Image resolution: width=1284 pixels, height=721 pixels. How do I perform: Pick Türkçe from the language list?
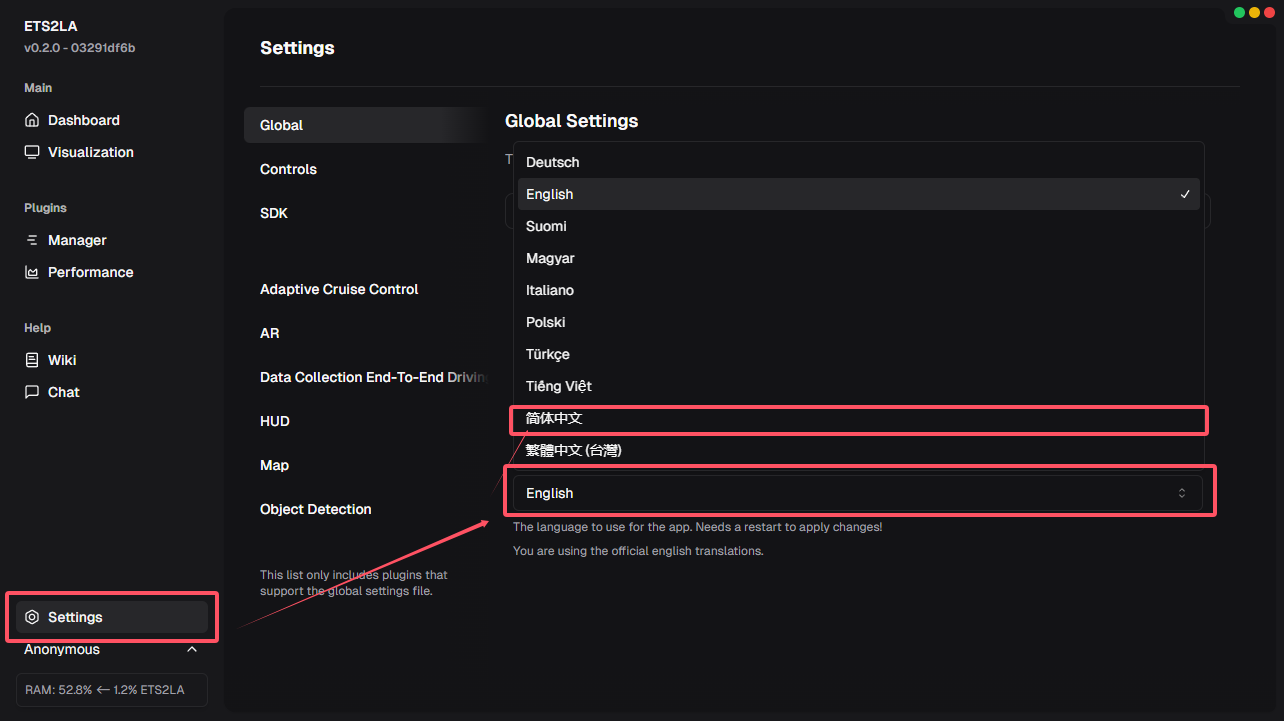tap(858, 354)
